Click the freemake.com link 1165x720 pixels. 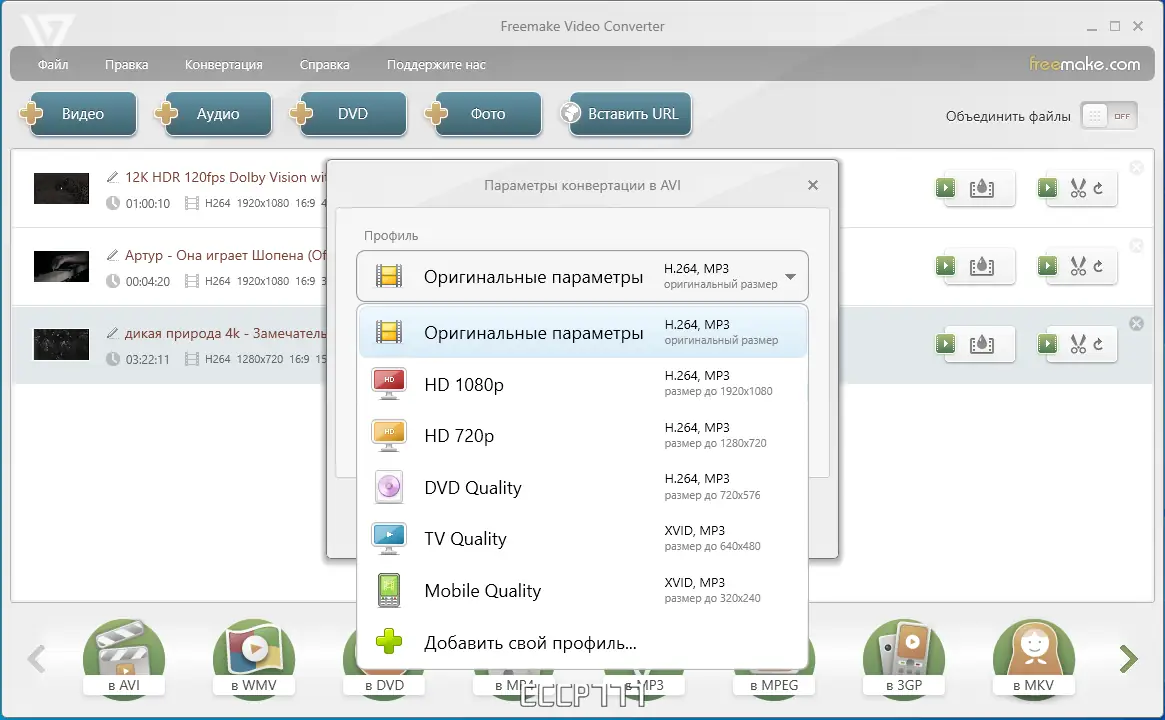(1084, 64)
